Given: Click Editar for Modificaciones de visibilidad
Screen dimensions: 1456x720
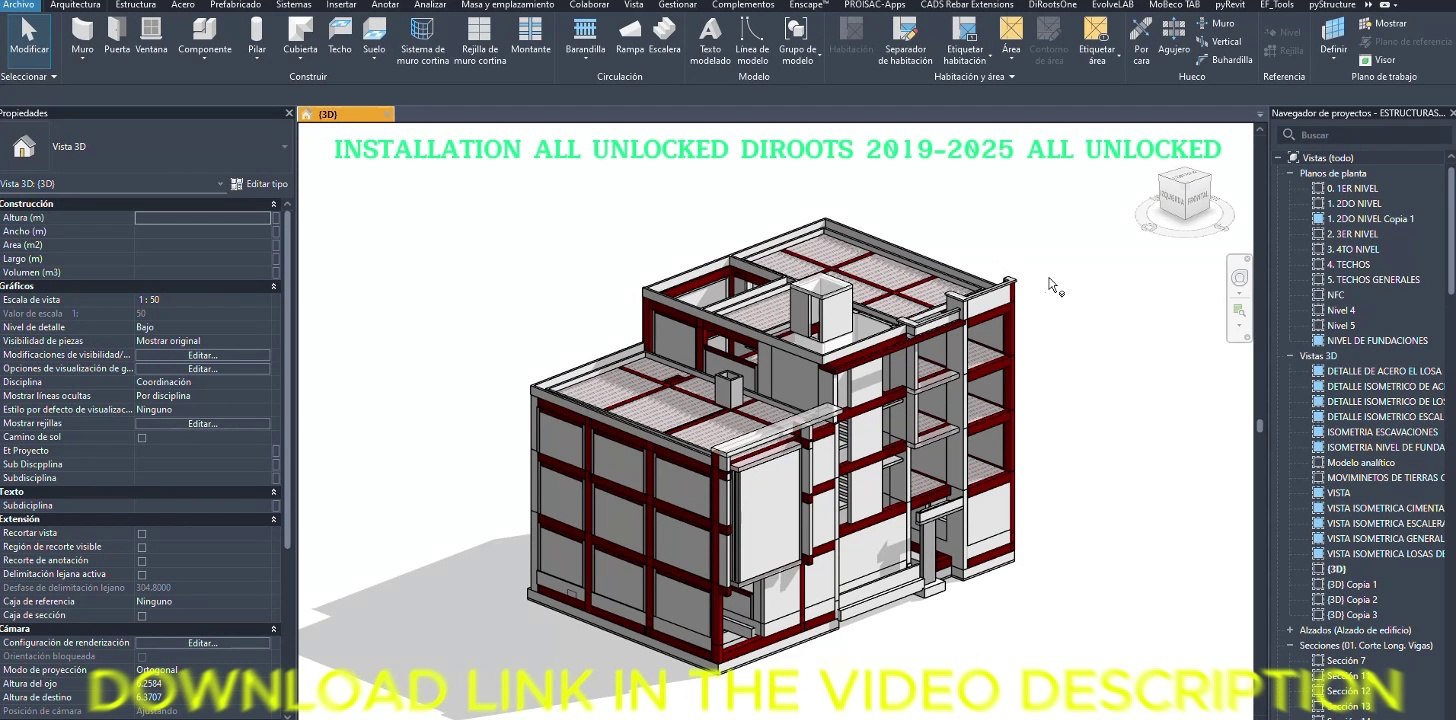Looking at the screenshot, I should (203, 355).
